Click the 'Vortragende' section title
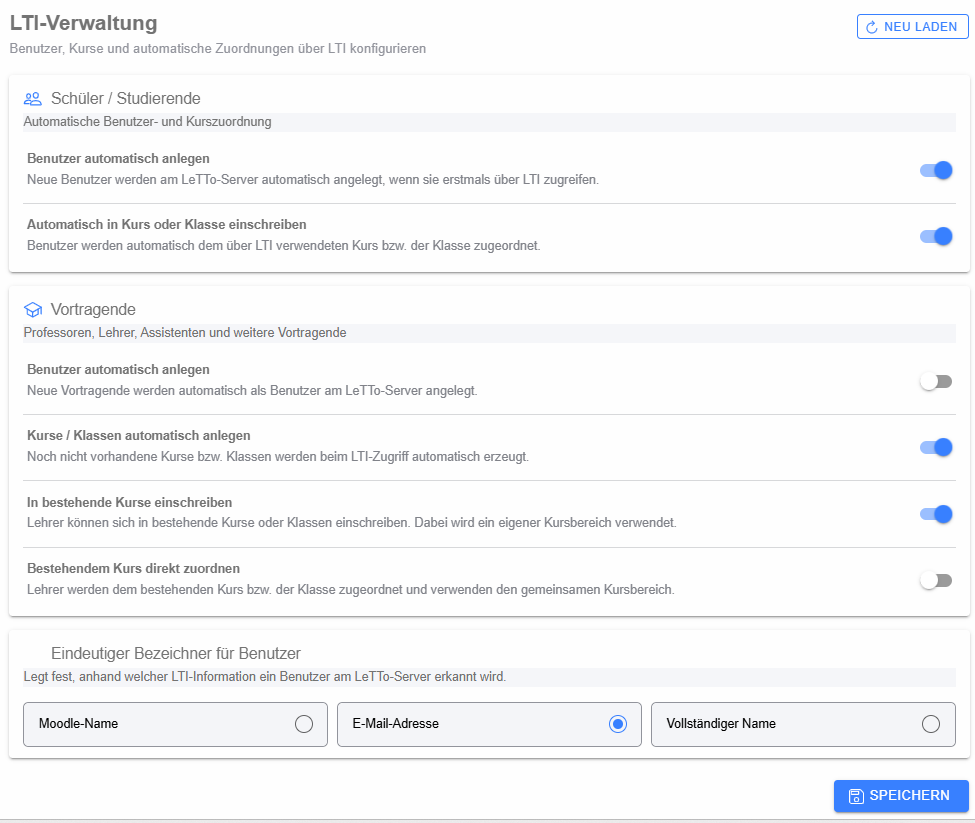Viewport: 975px width, 823px height. tap(93, 310)
